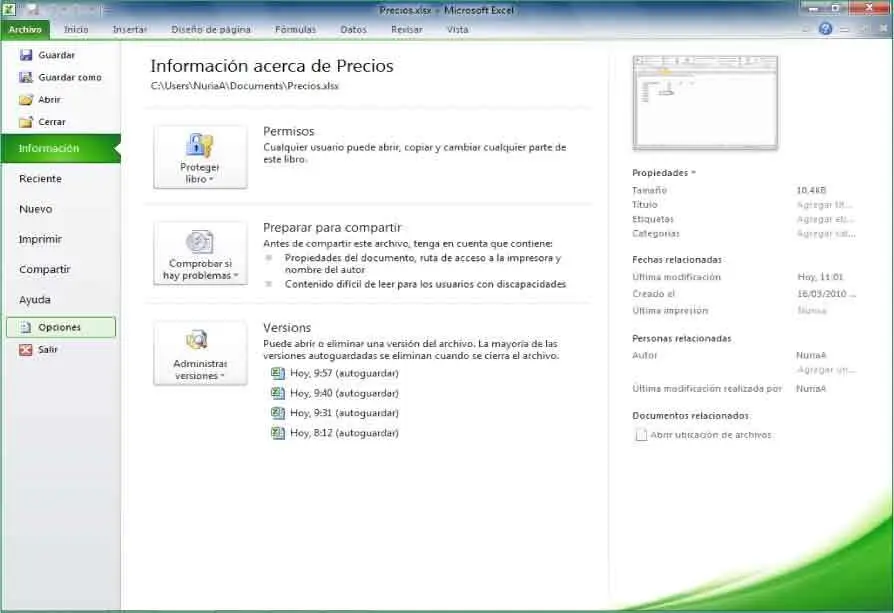Open autosaved version Hoy, 9:31
894x613 pixels.
pos(344,413)
